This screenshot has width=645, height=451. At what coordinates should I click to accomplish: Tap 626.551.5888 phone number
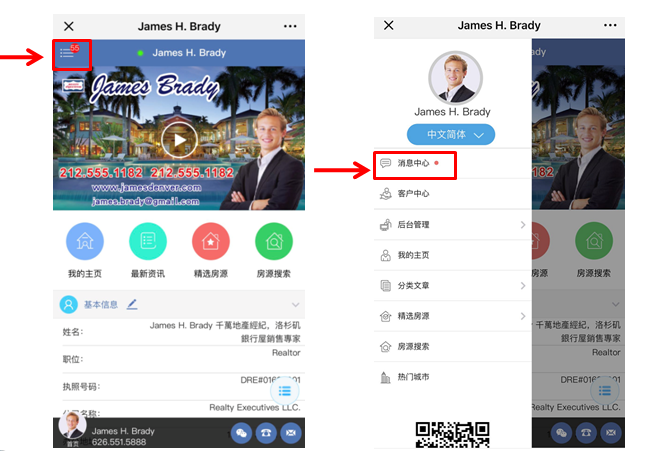[x=119, y=442]
